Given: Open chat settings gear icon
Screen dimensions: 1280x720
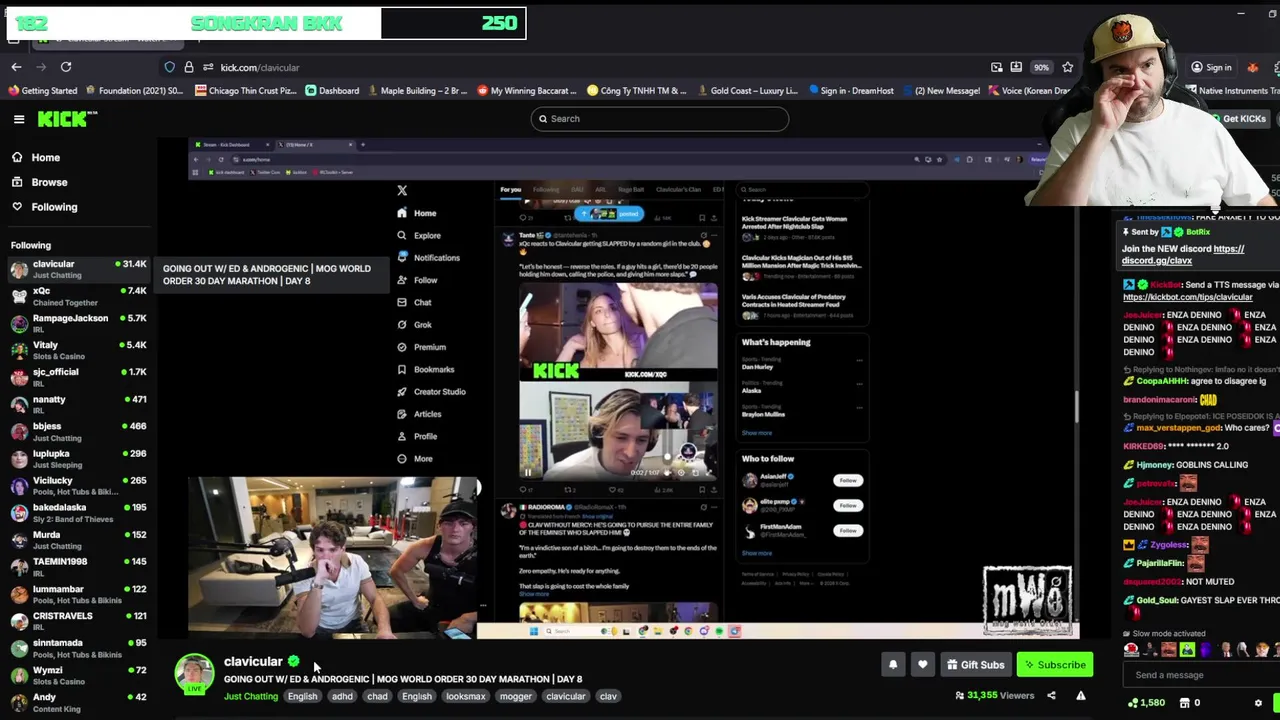Looking at the screenshot, I should [x=1259, y=703].
